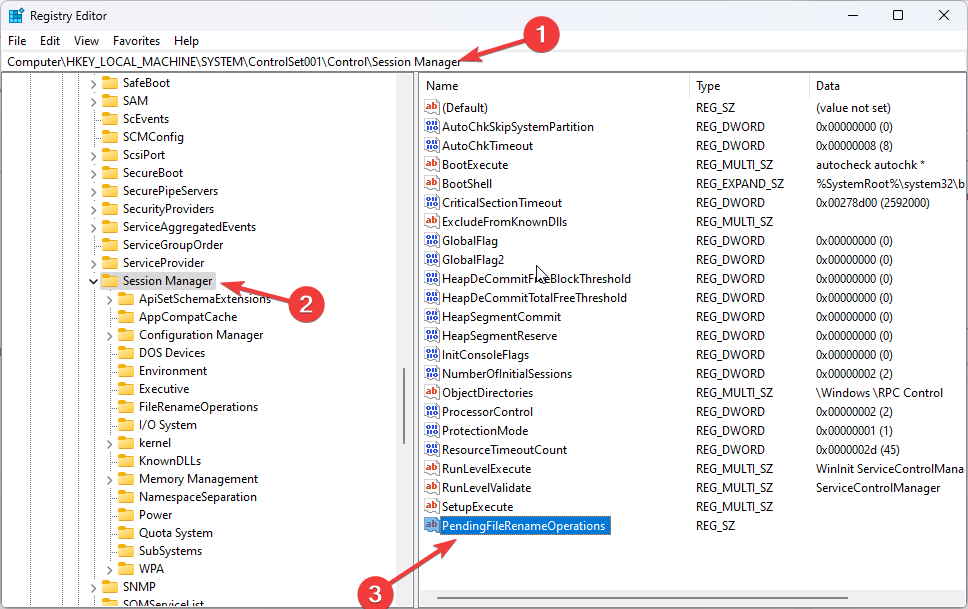Select the Quota System key

tap(175, 533)
